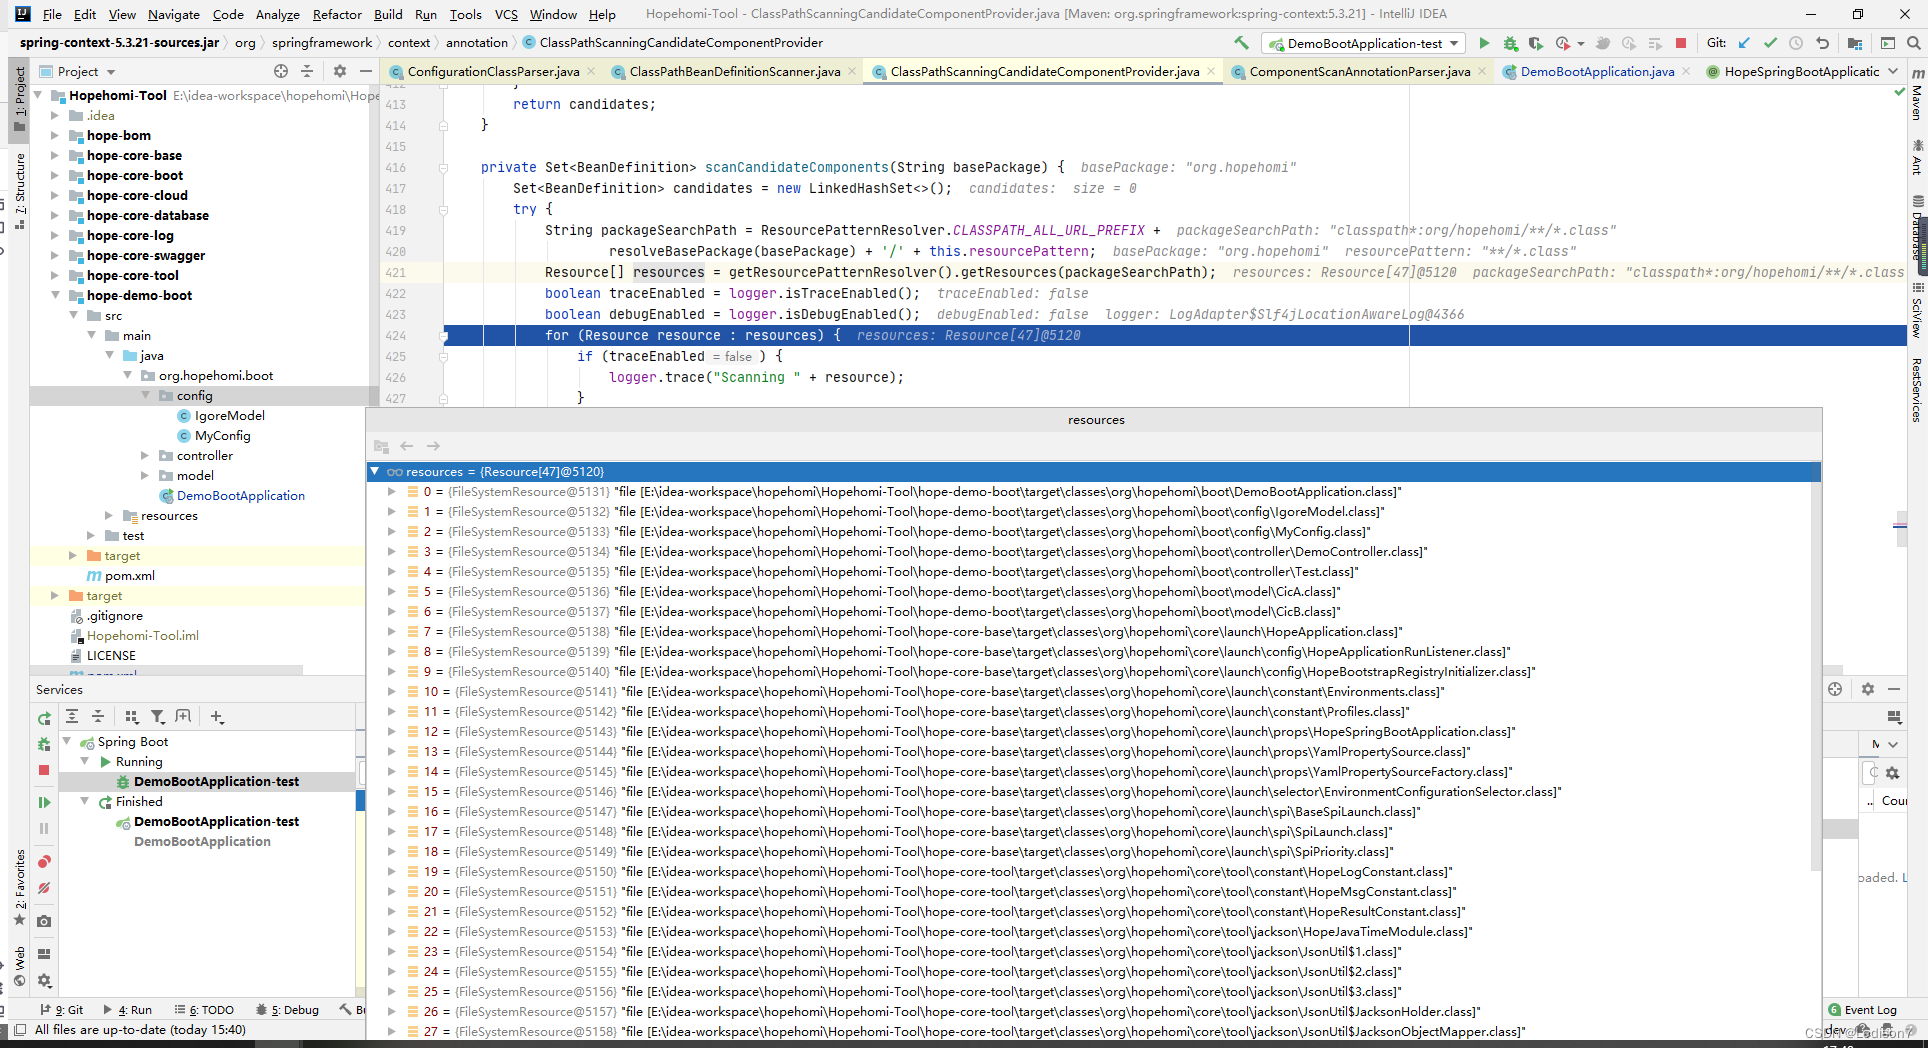The width and height of the screenshot is (1928, 1048).
Task: Open the Refactor menu
Action: pos(337,14)
